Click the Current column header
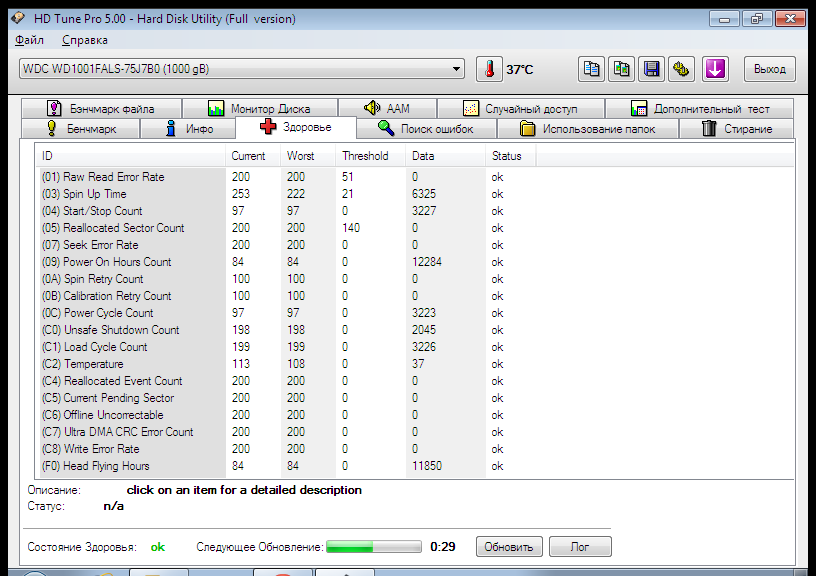The image size is (816, 576). point(253,156)
